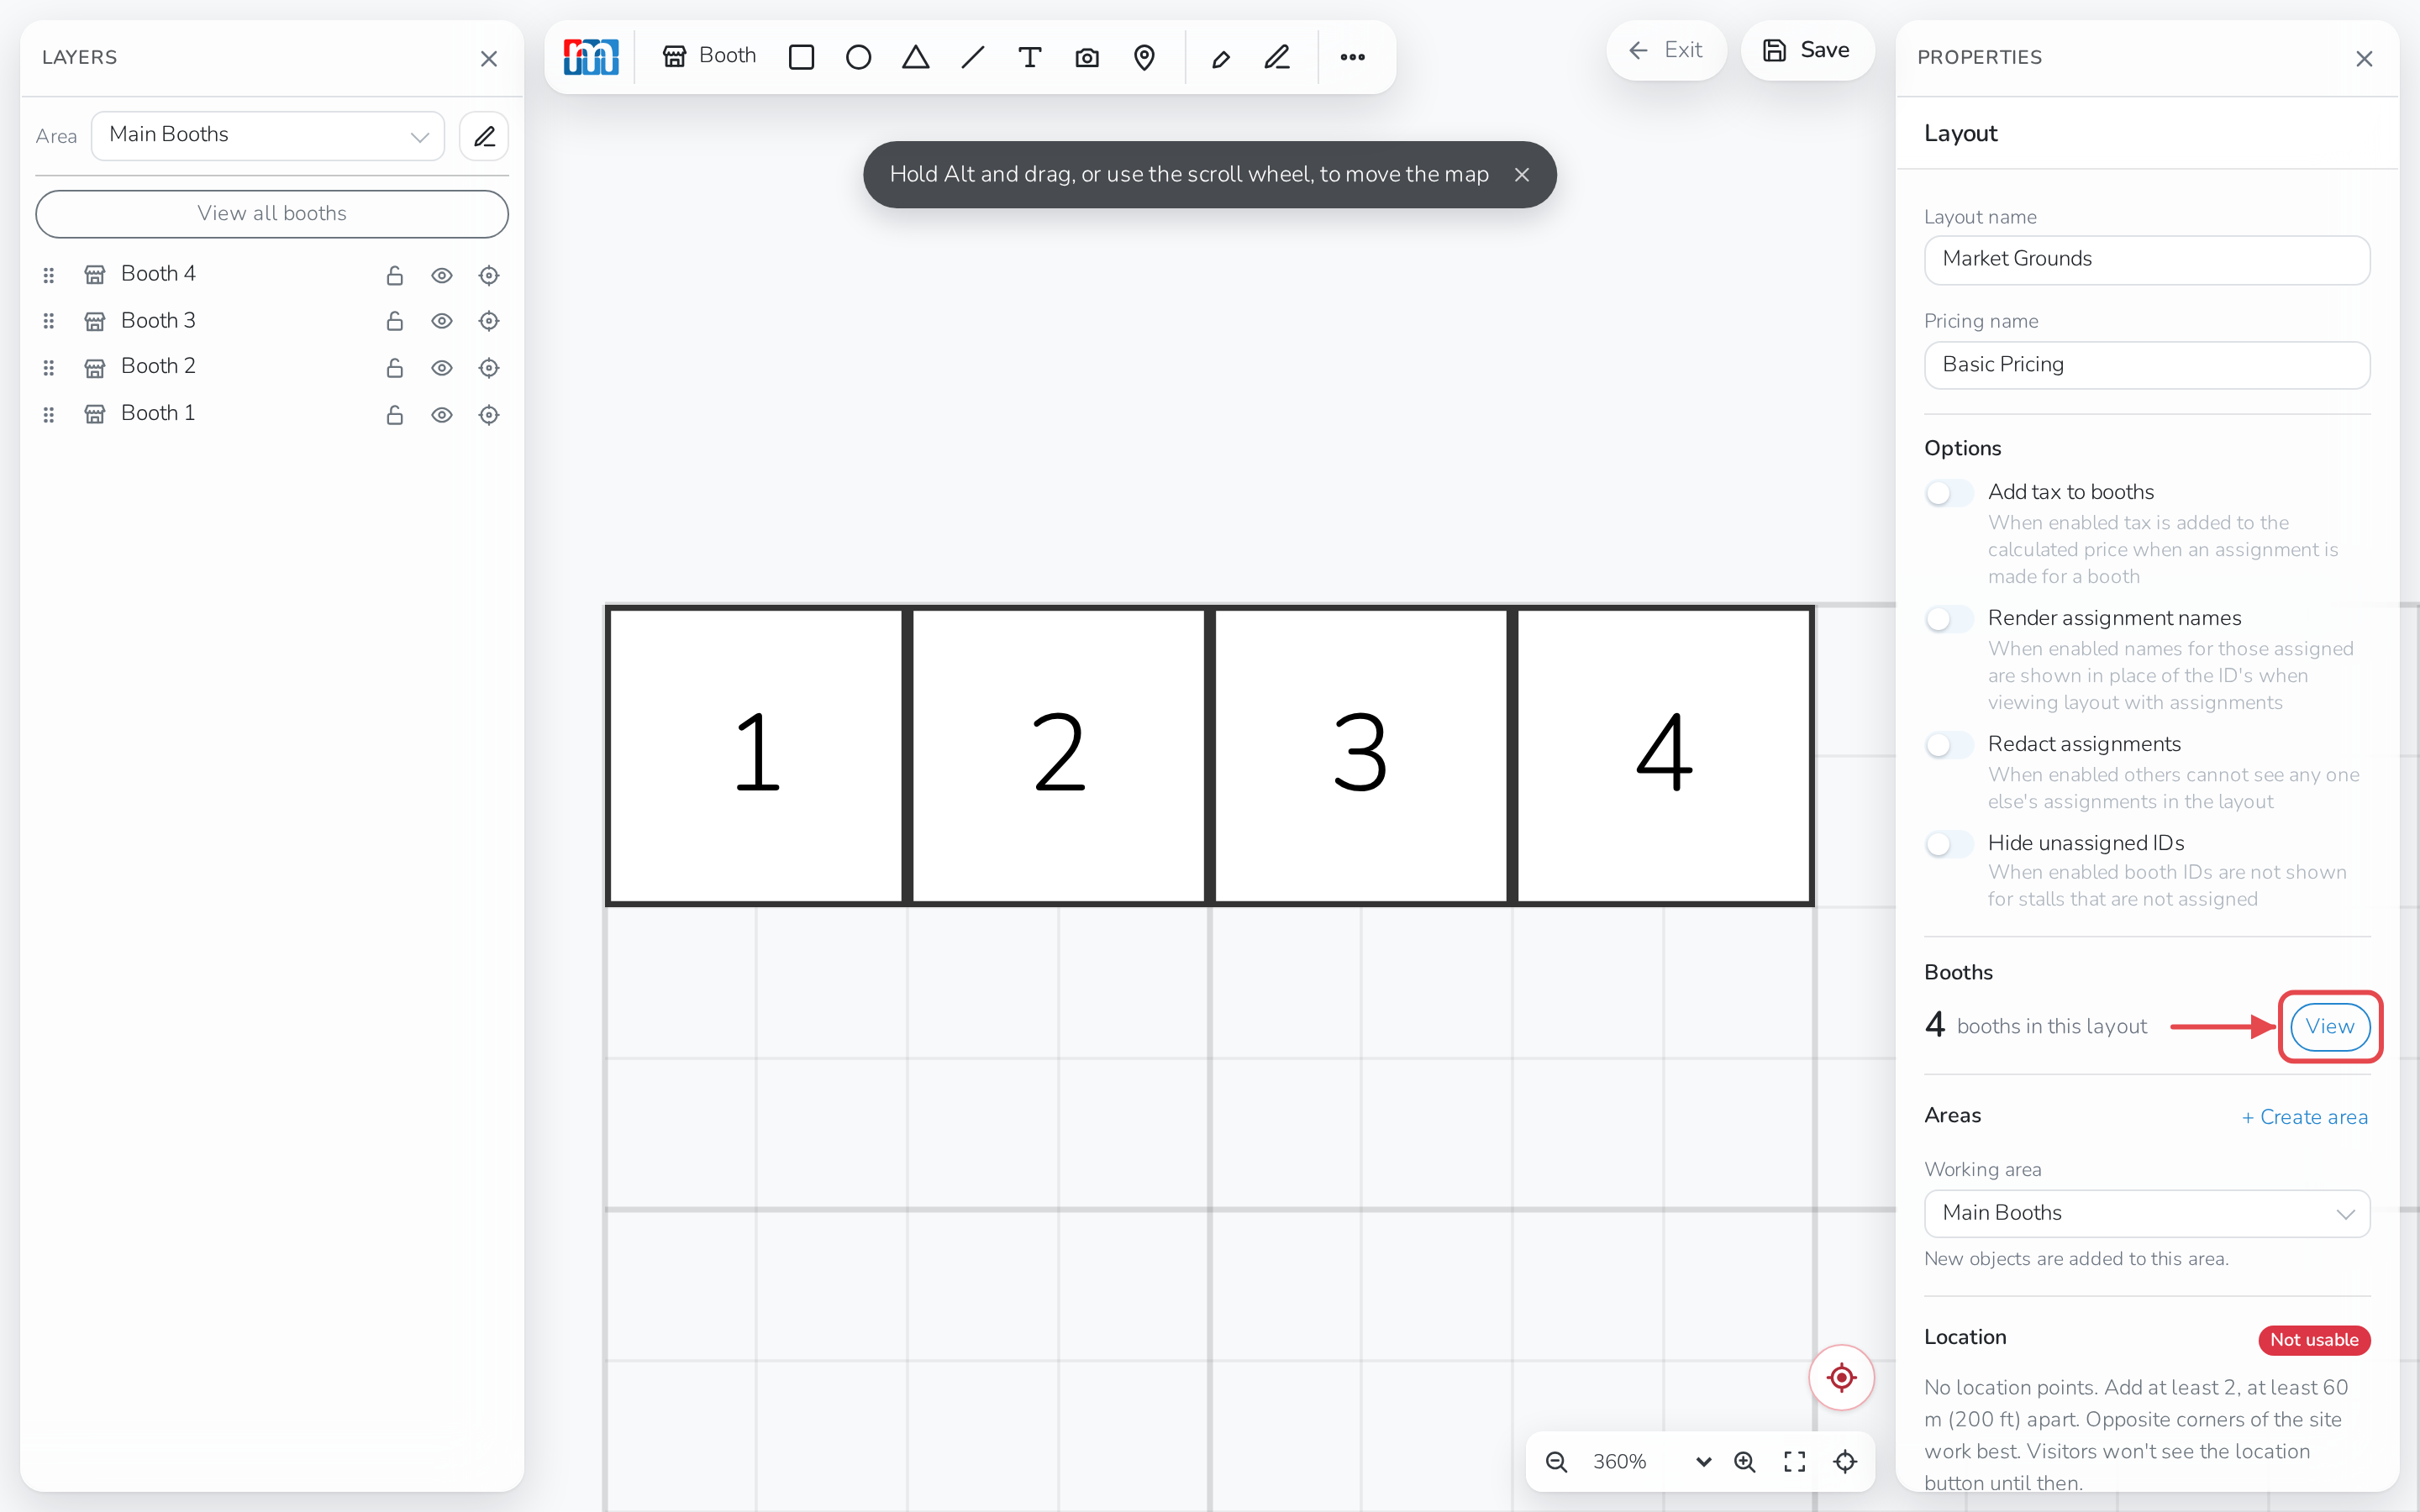2420x1512 pixels.
Task: Hide the Booth 2 layer
Action: point(442,367)
